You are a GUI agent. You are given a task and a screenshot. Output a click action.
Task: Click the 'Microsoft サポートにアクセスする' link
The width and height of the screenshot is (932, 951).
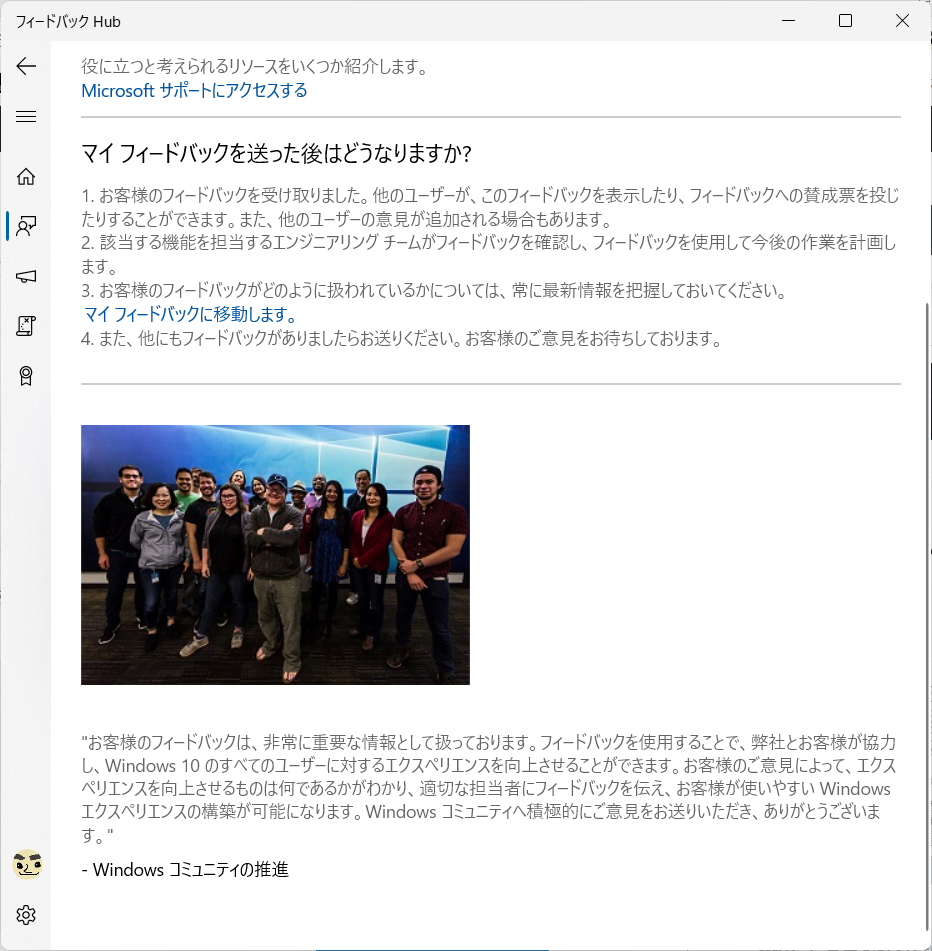click(194, 91)
